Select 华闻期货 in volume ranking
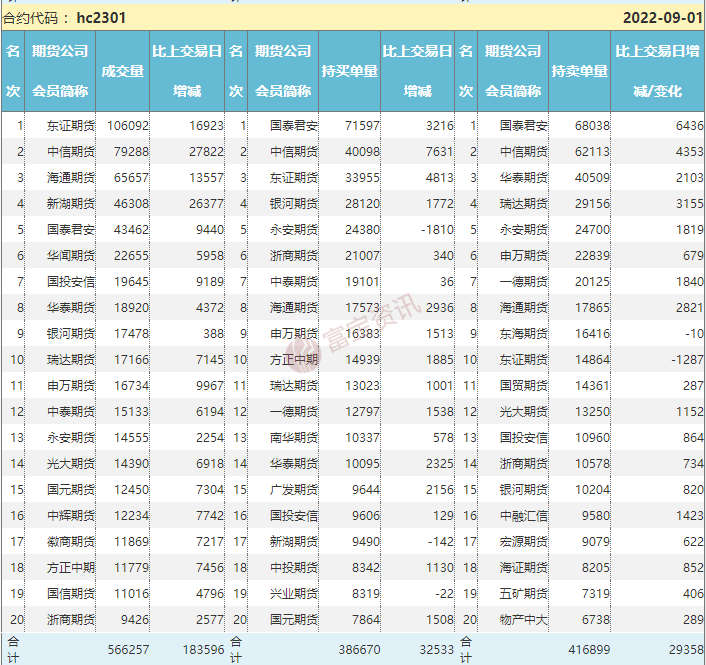Screen dimensions: 706x665 tap(71, 256)
